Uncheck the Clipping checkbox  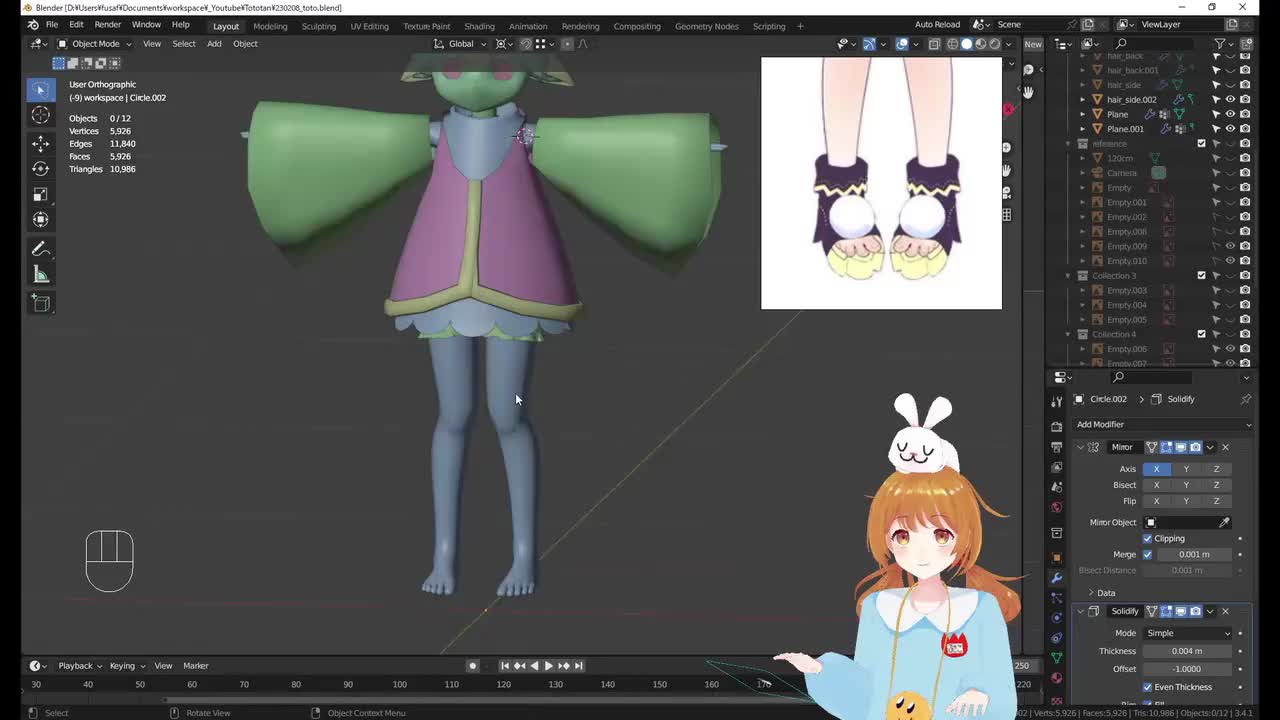click(1148, 538)
